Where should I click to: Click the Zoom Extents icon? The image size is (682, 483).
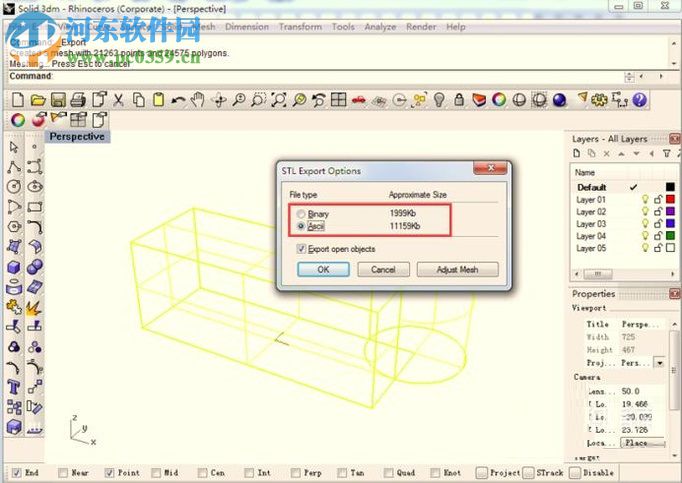(x=279, y=100)
